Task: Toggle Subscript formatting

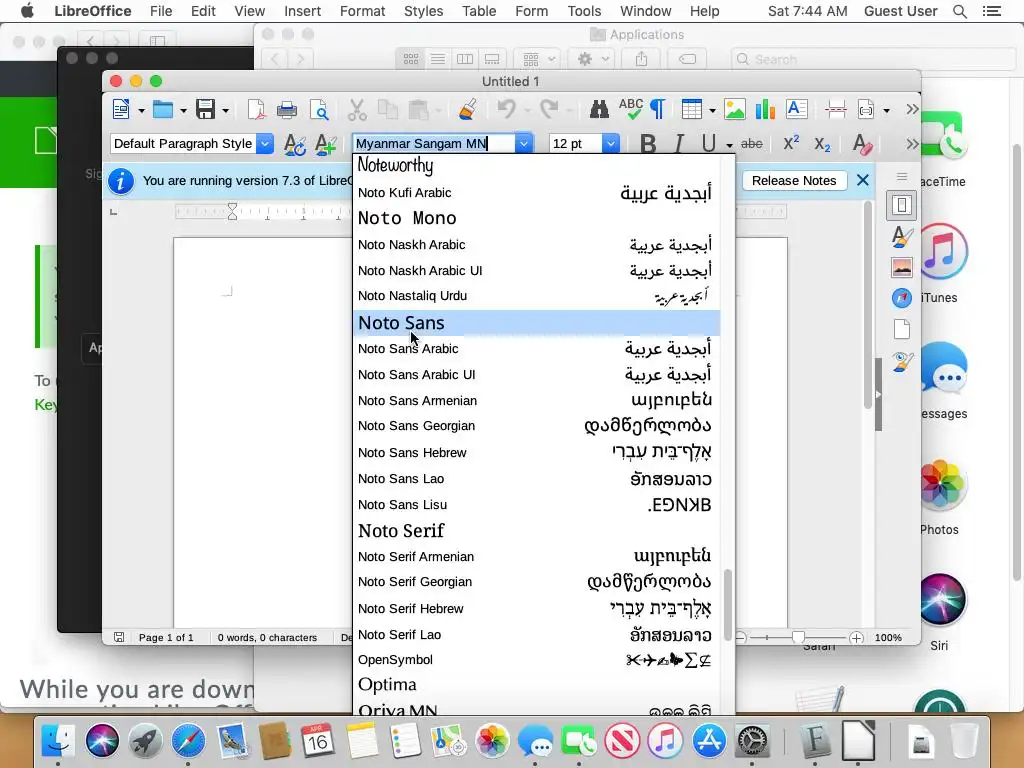Action: pyautogui.click(x=822, y=144)
